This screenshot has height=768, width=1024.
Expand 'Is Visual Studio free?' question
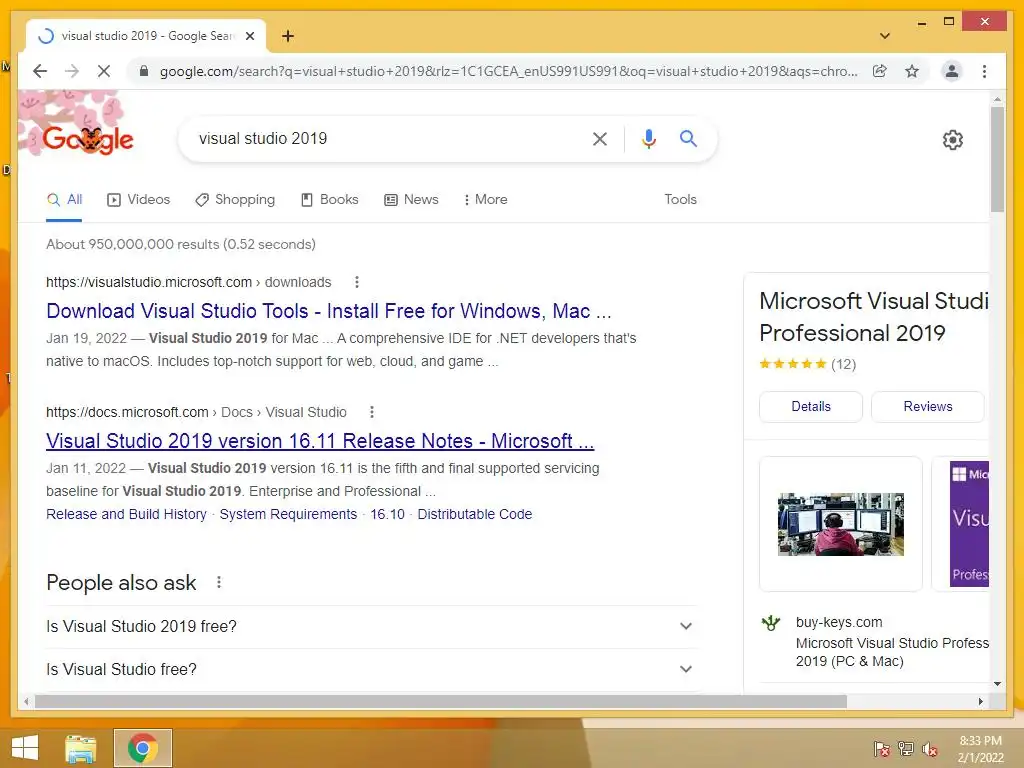(371, 669)
